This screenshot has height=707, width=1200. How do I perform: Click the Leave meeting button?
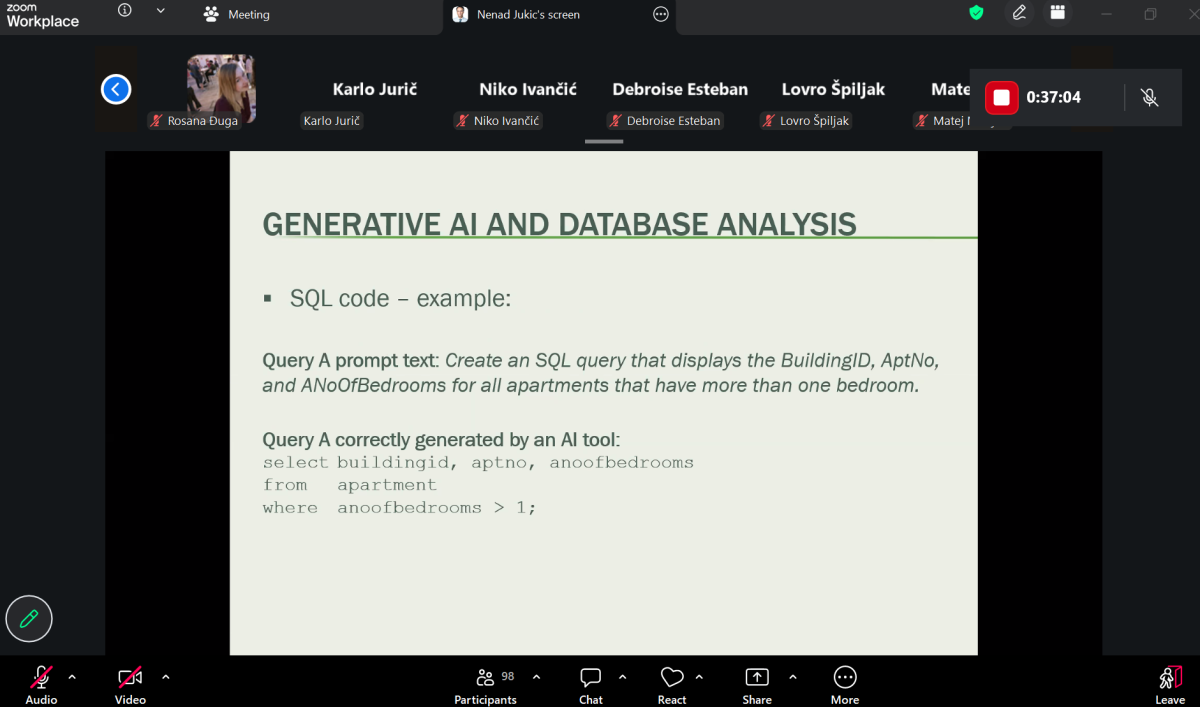point(1169,685)
